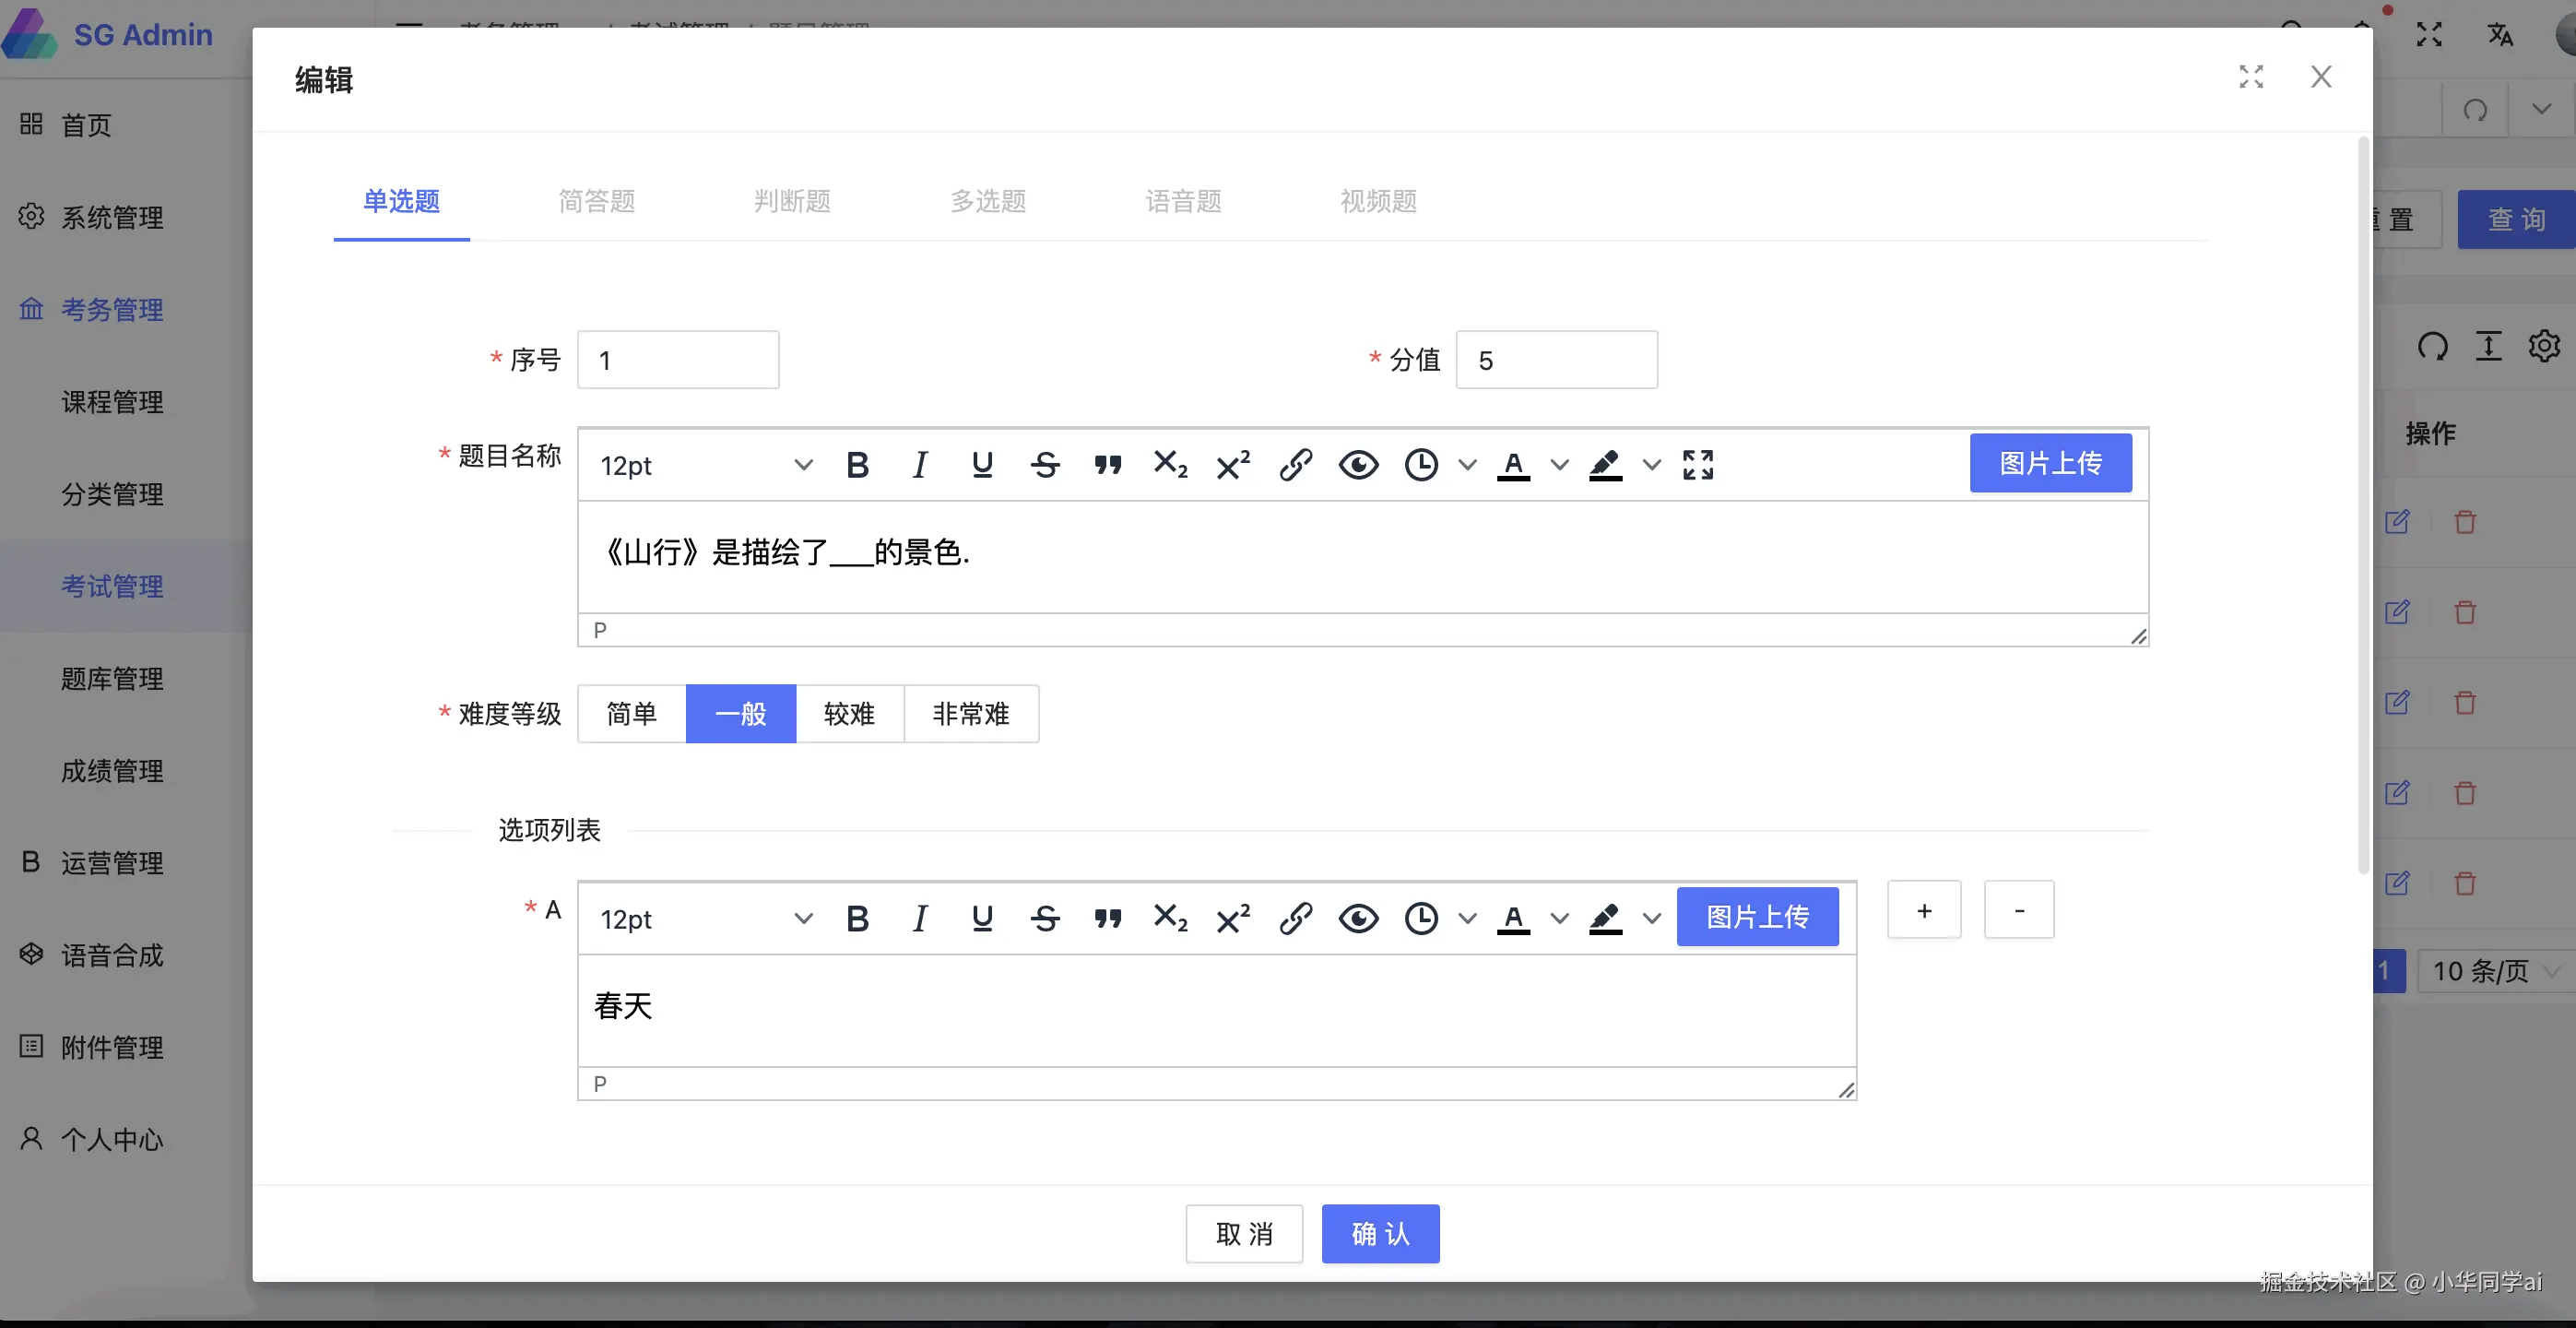Select 简单 difficulty level
2576x1328 pixels.
point(631,714)
